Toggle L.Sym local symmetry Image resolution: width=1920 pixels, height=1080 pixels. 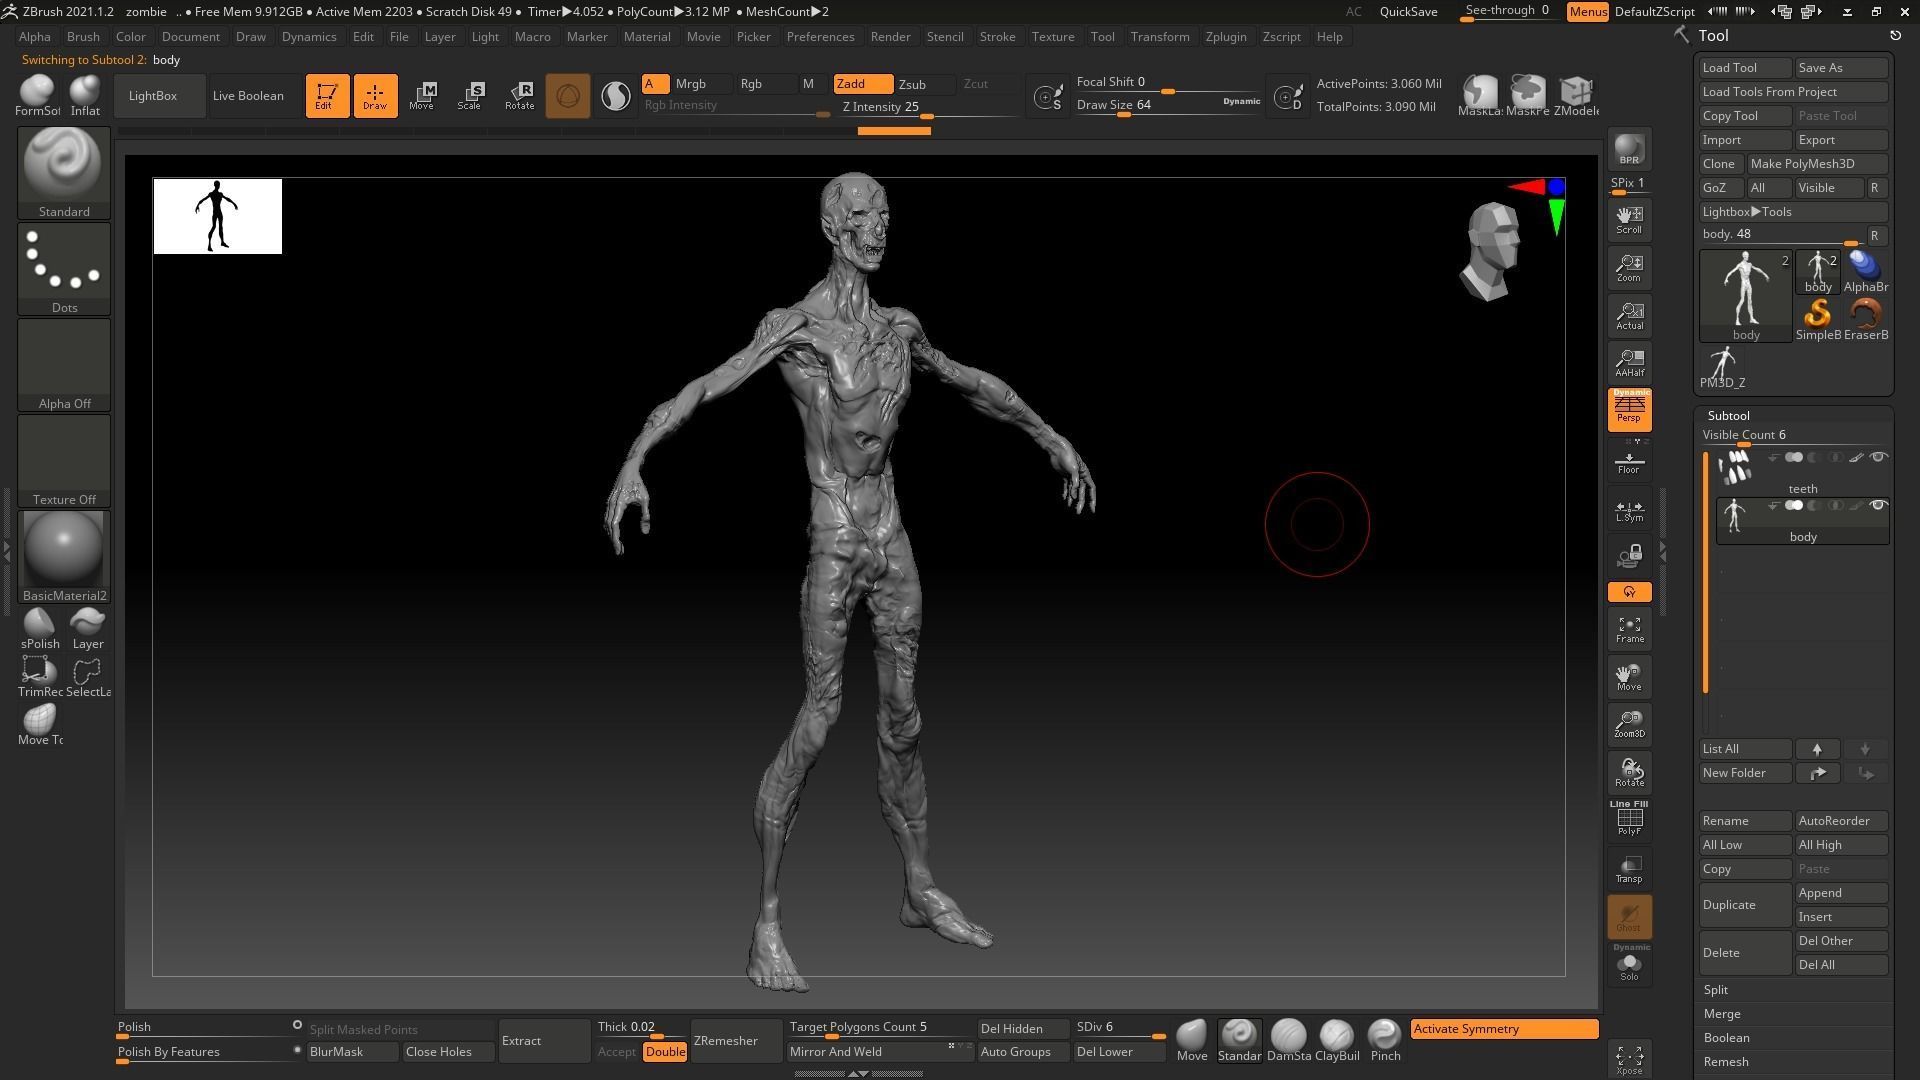[x=1629, y=510]
